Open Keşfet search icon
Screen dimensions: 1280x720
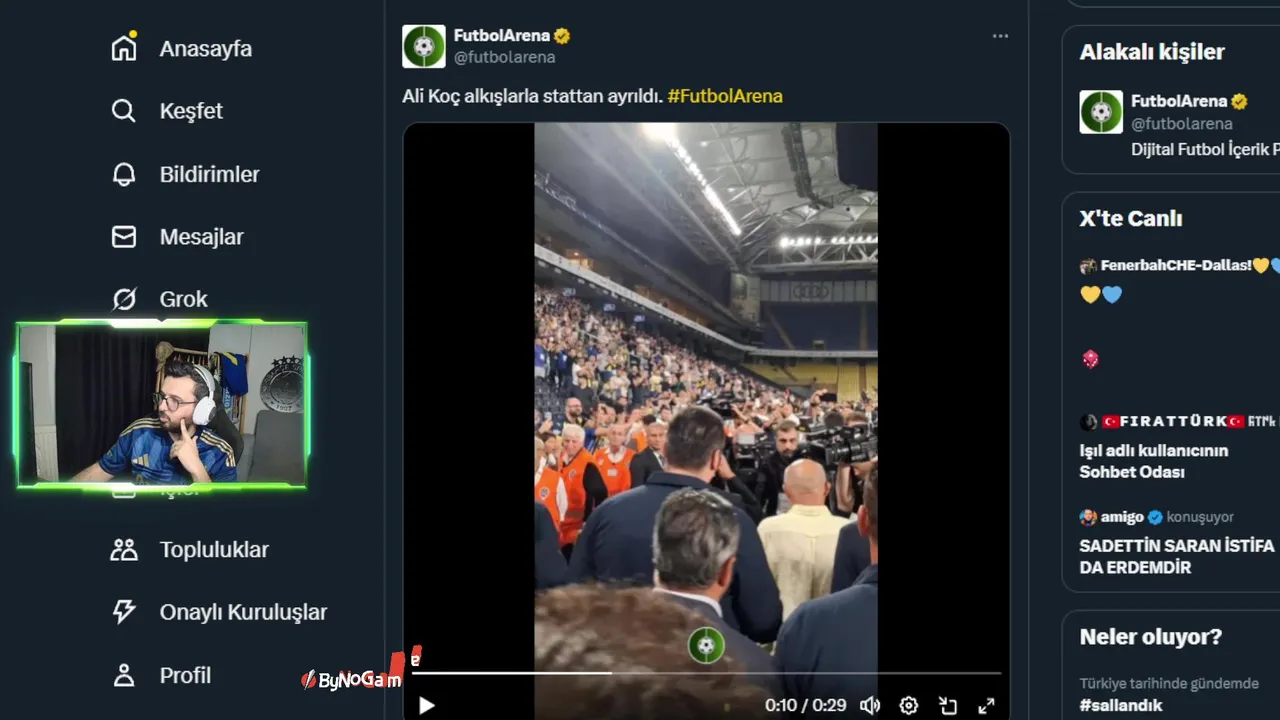point(124,111)
